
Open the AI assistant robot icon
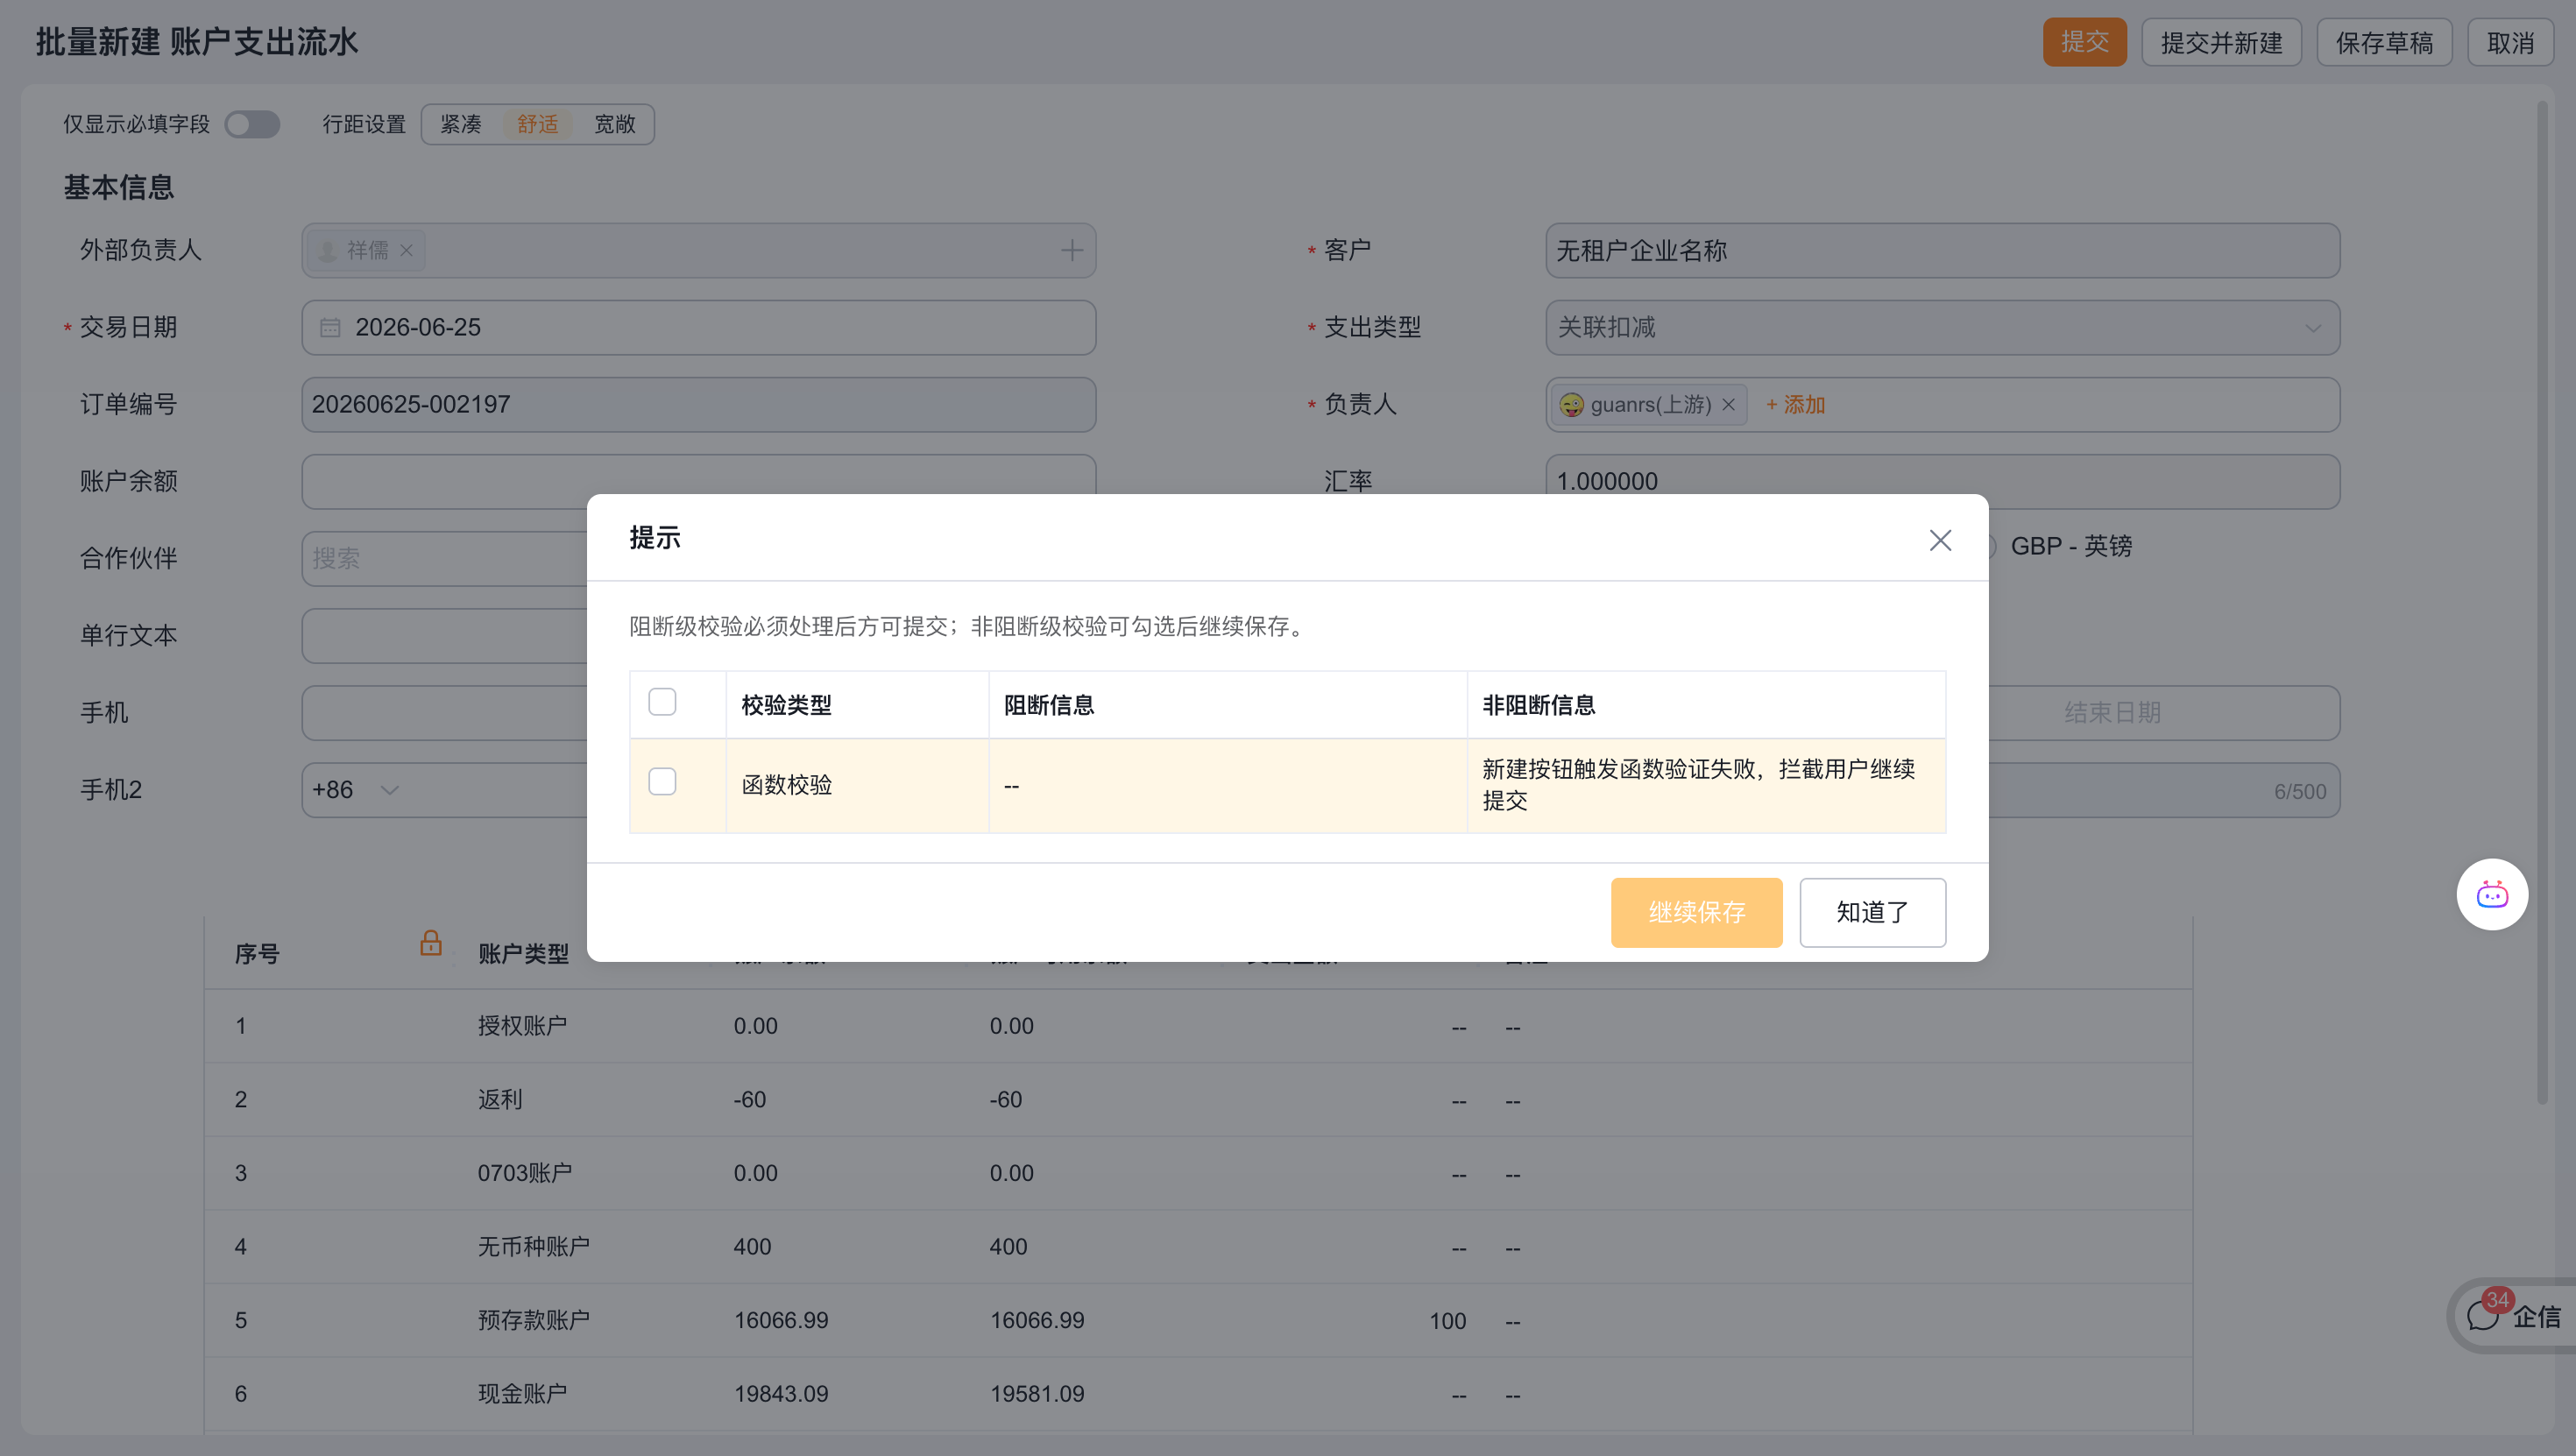2492,894
